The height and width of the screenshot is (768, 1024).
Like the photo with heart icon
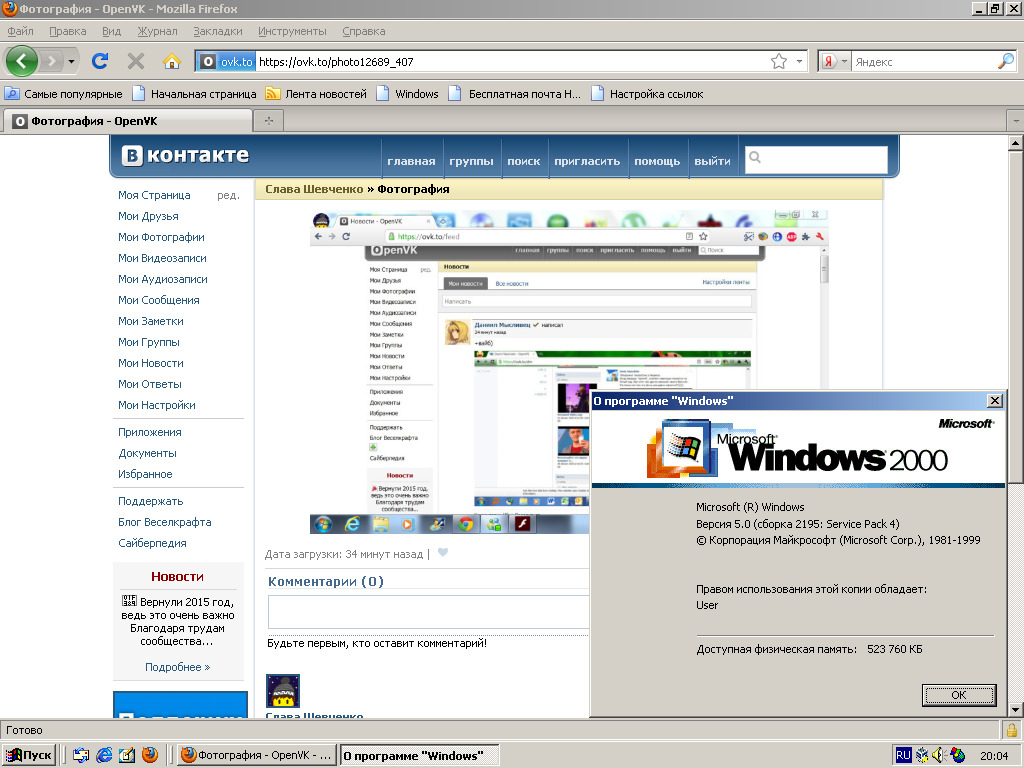click(443, 552)
